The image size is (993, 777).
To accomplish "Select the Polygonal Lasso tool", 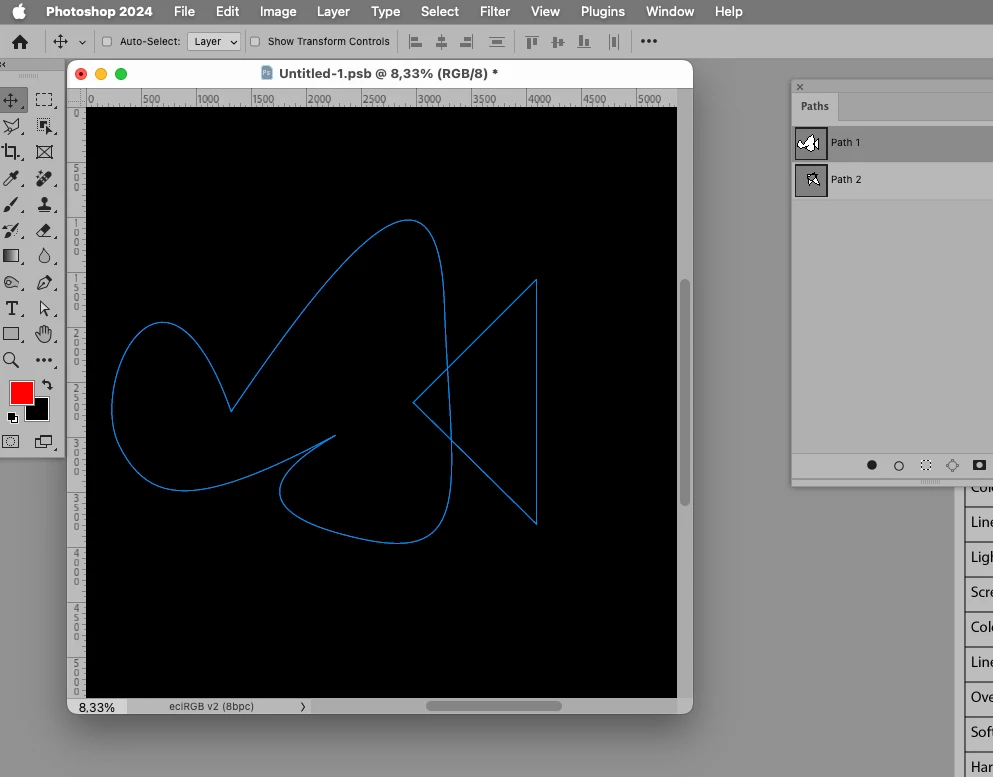I will coord(11,126).
